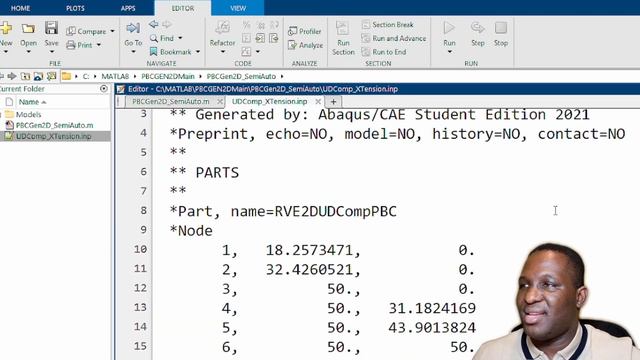Click PBCGEN2DMain in the address path
Screen dimensions: 640x360
click(x=168, y=76)
